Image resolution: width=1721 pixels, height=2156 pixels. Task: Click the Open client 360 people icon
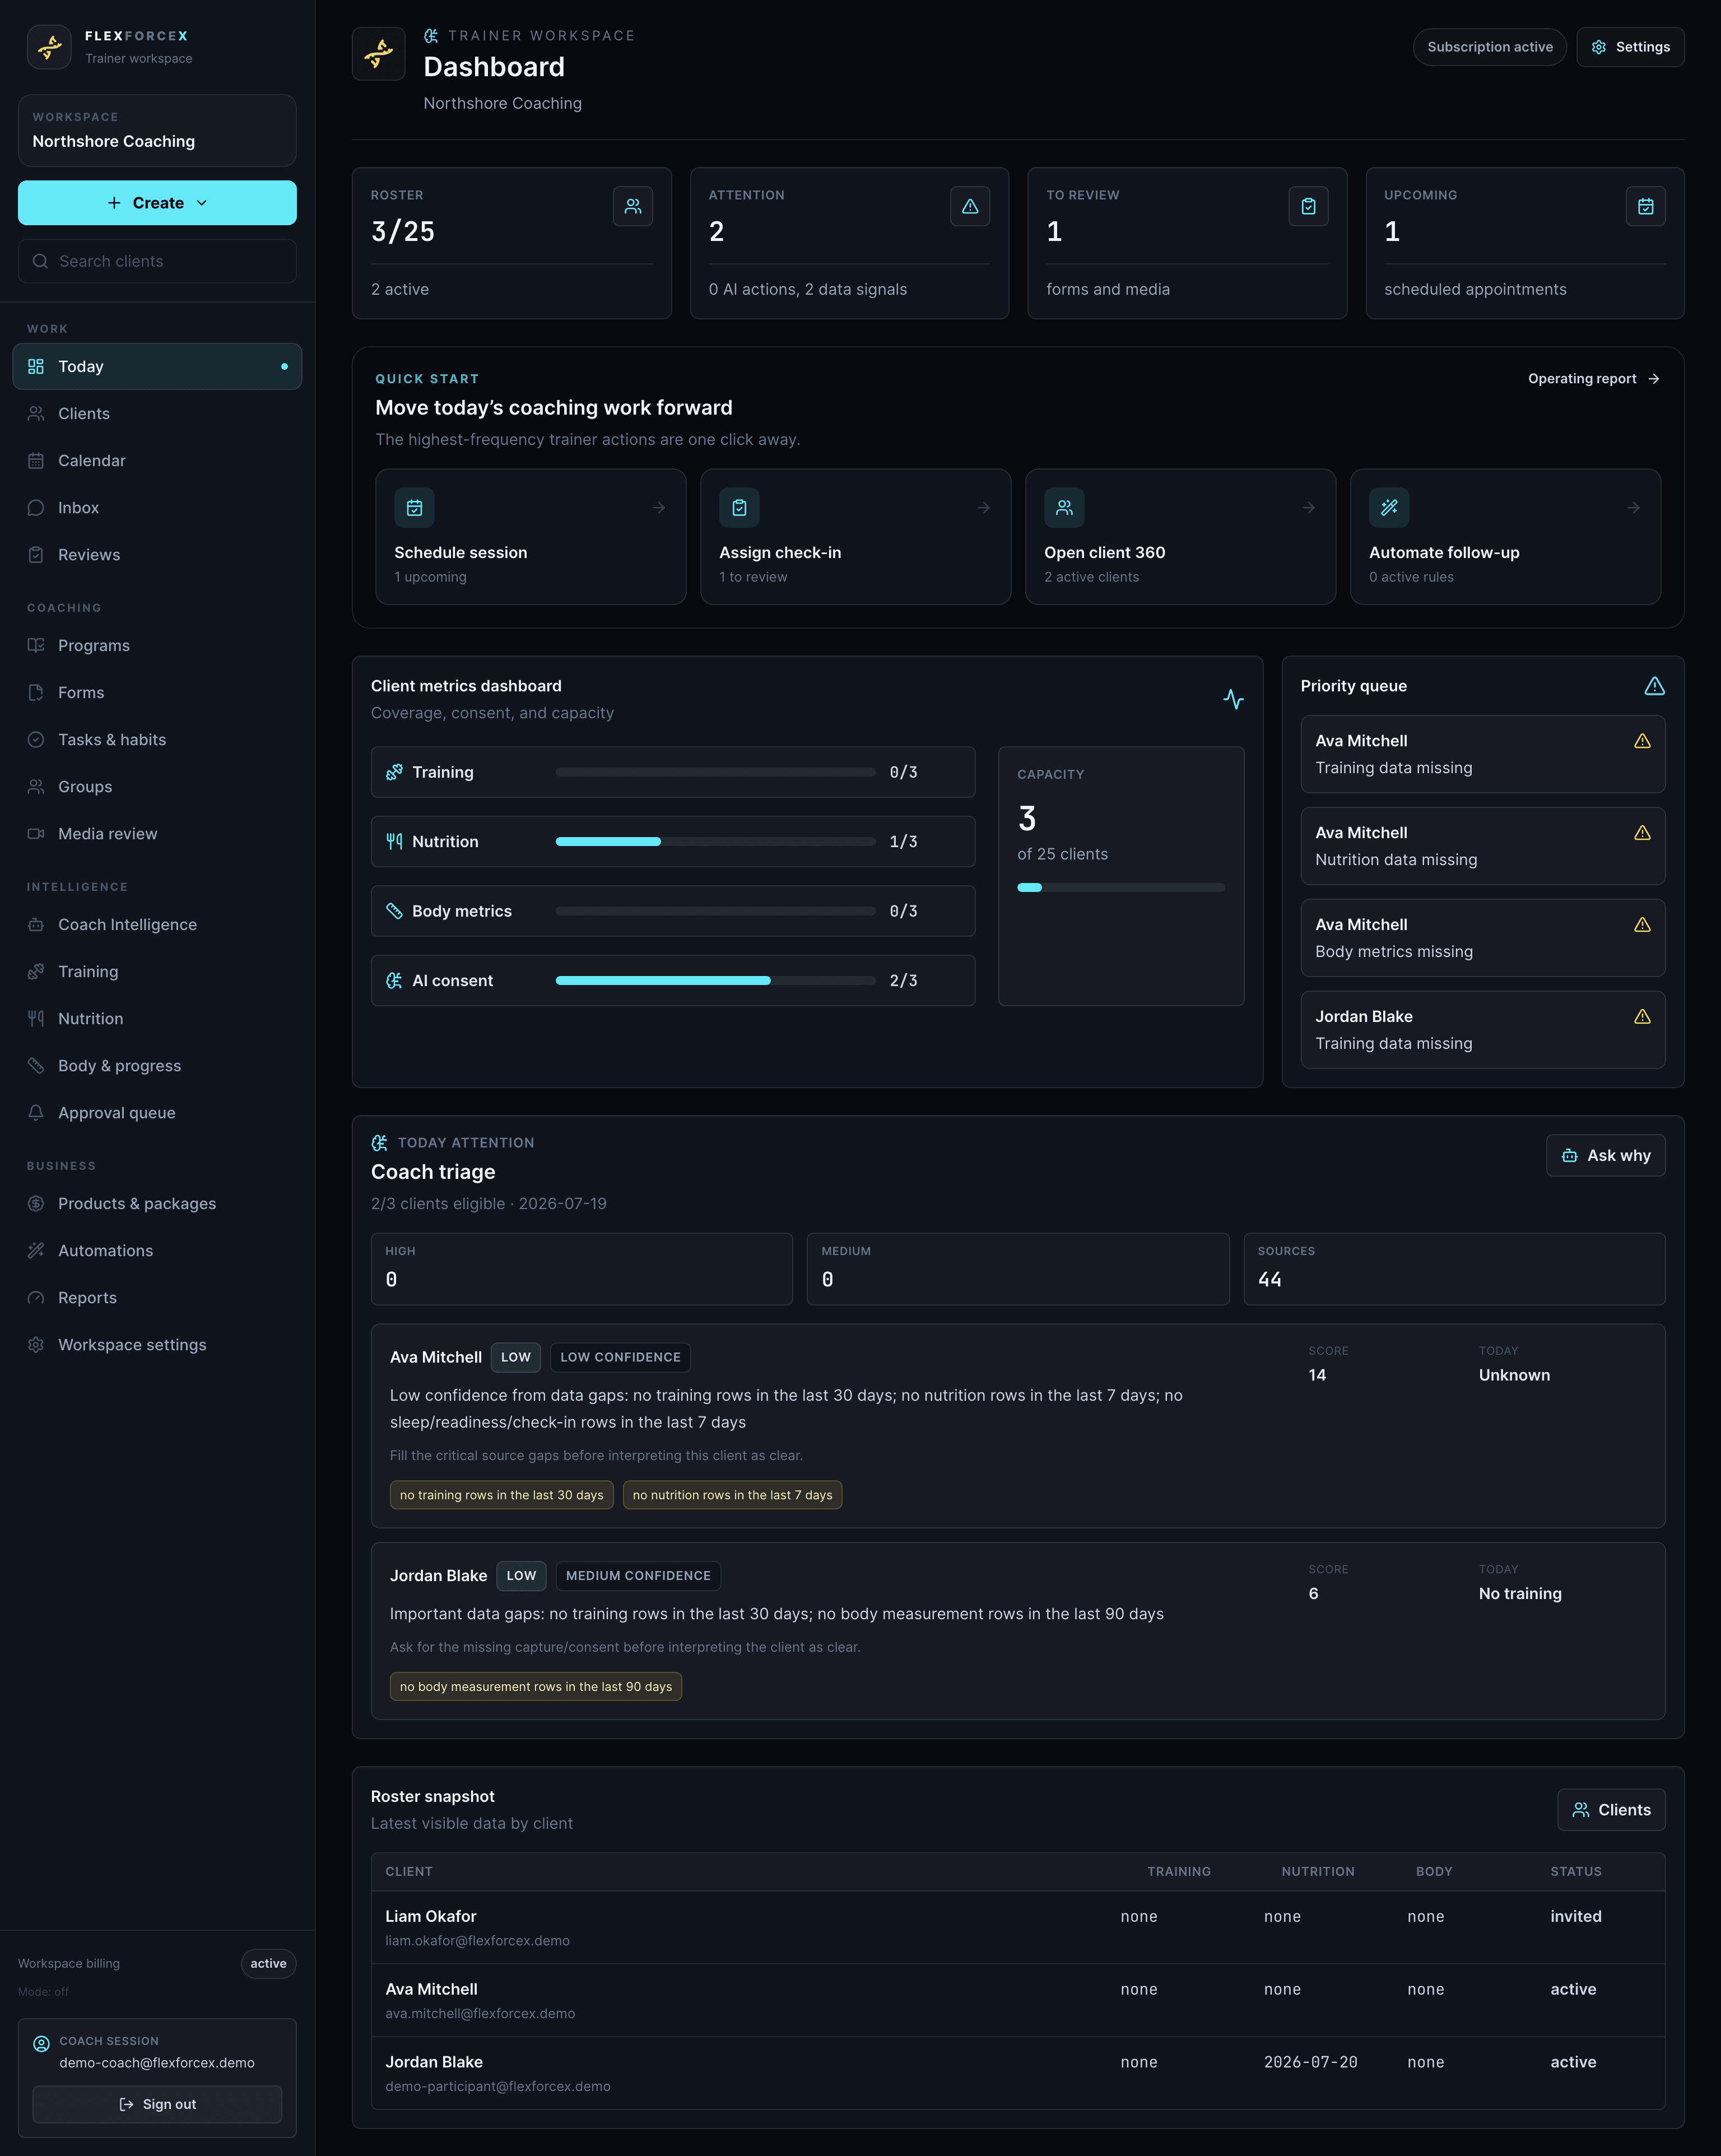pos(1064,508)
